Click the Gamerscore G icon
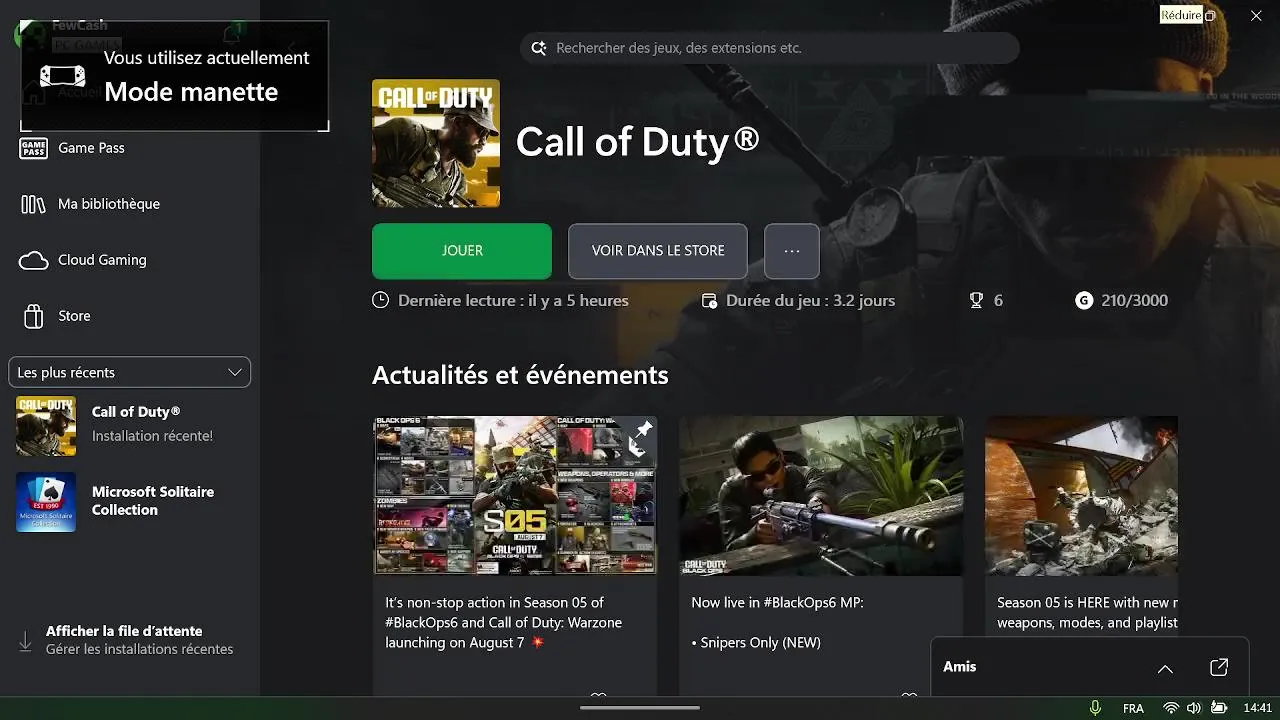Viewport: 1280px width, 720px height. [x=1084, y=300]
